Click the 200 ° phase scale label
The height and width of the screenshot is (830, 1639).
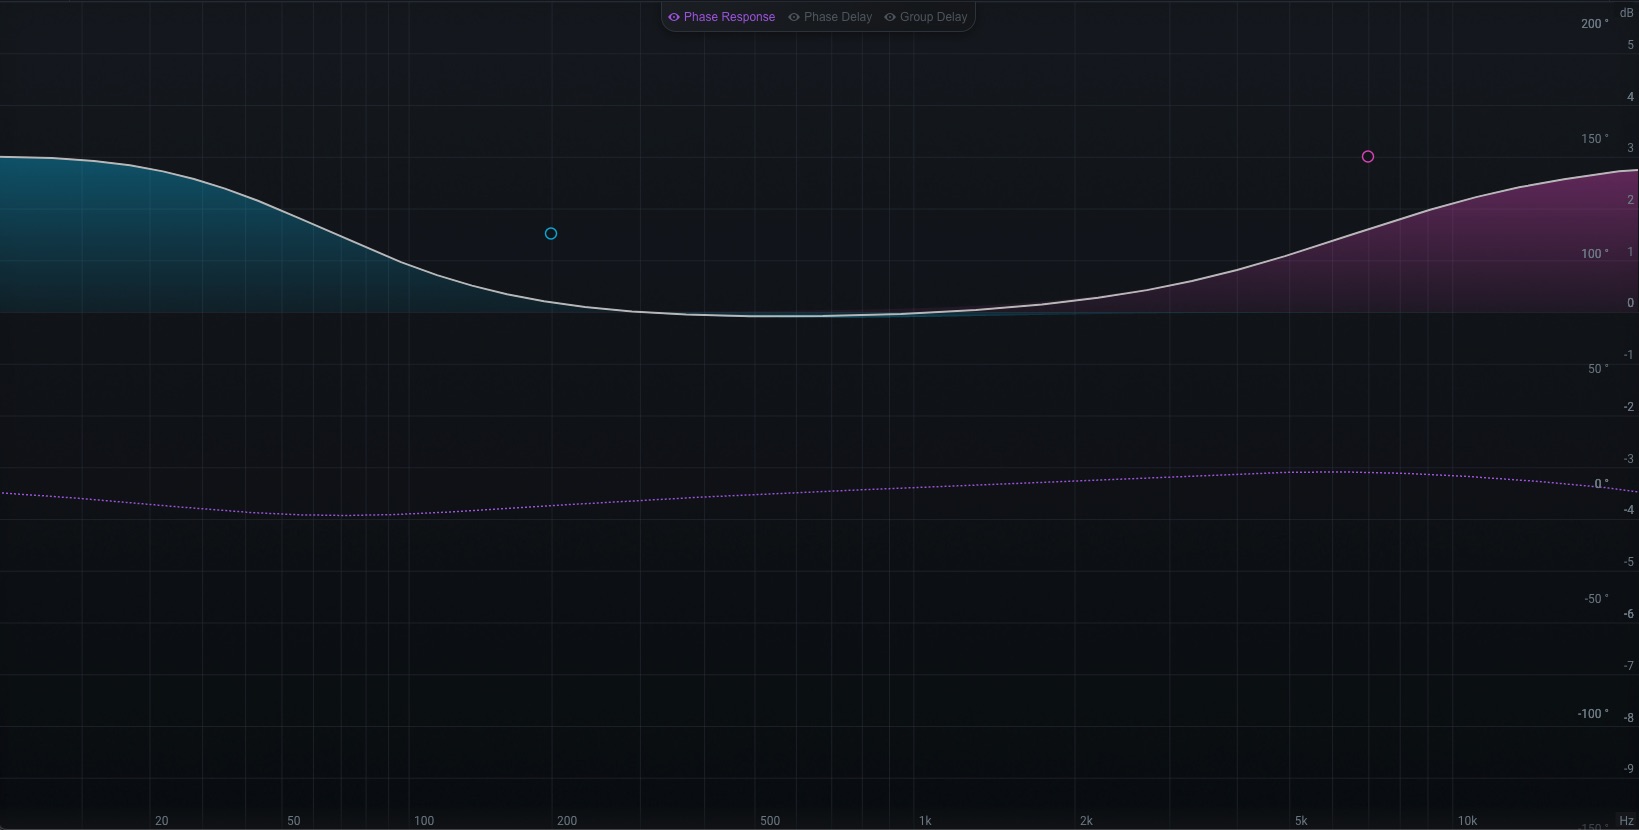tap(1595, 24)
